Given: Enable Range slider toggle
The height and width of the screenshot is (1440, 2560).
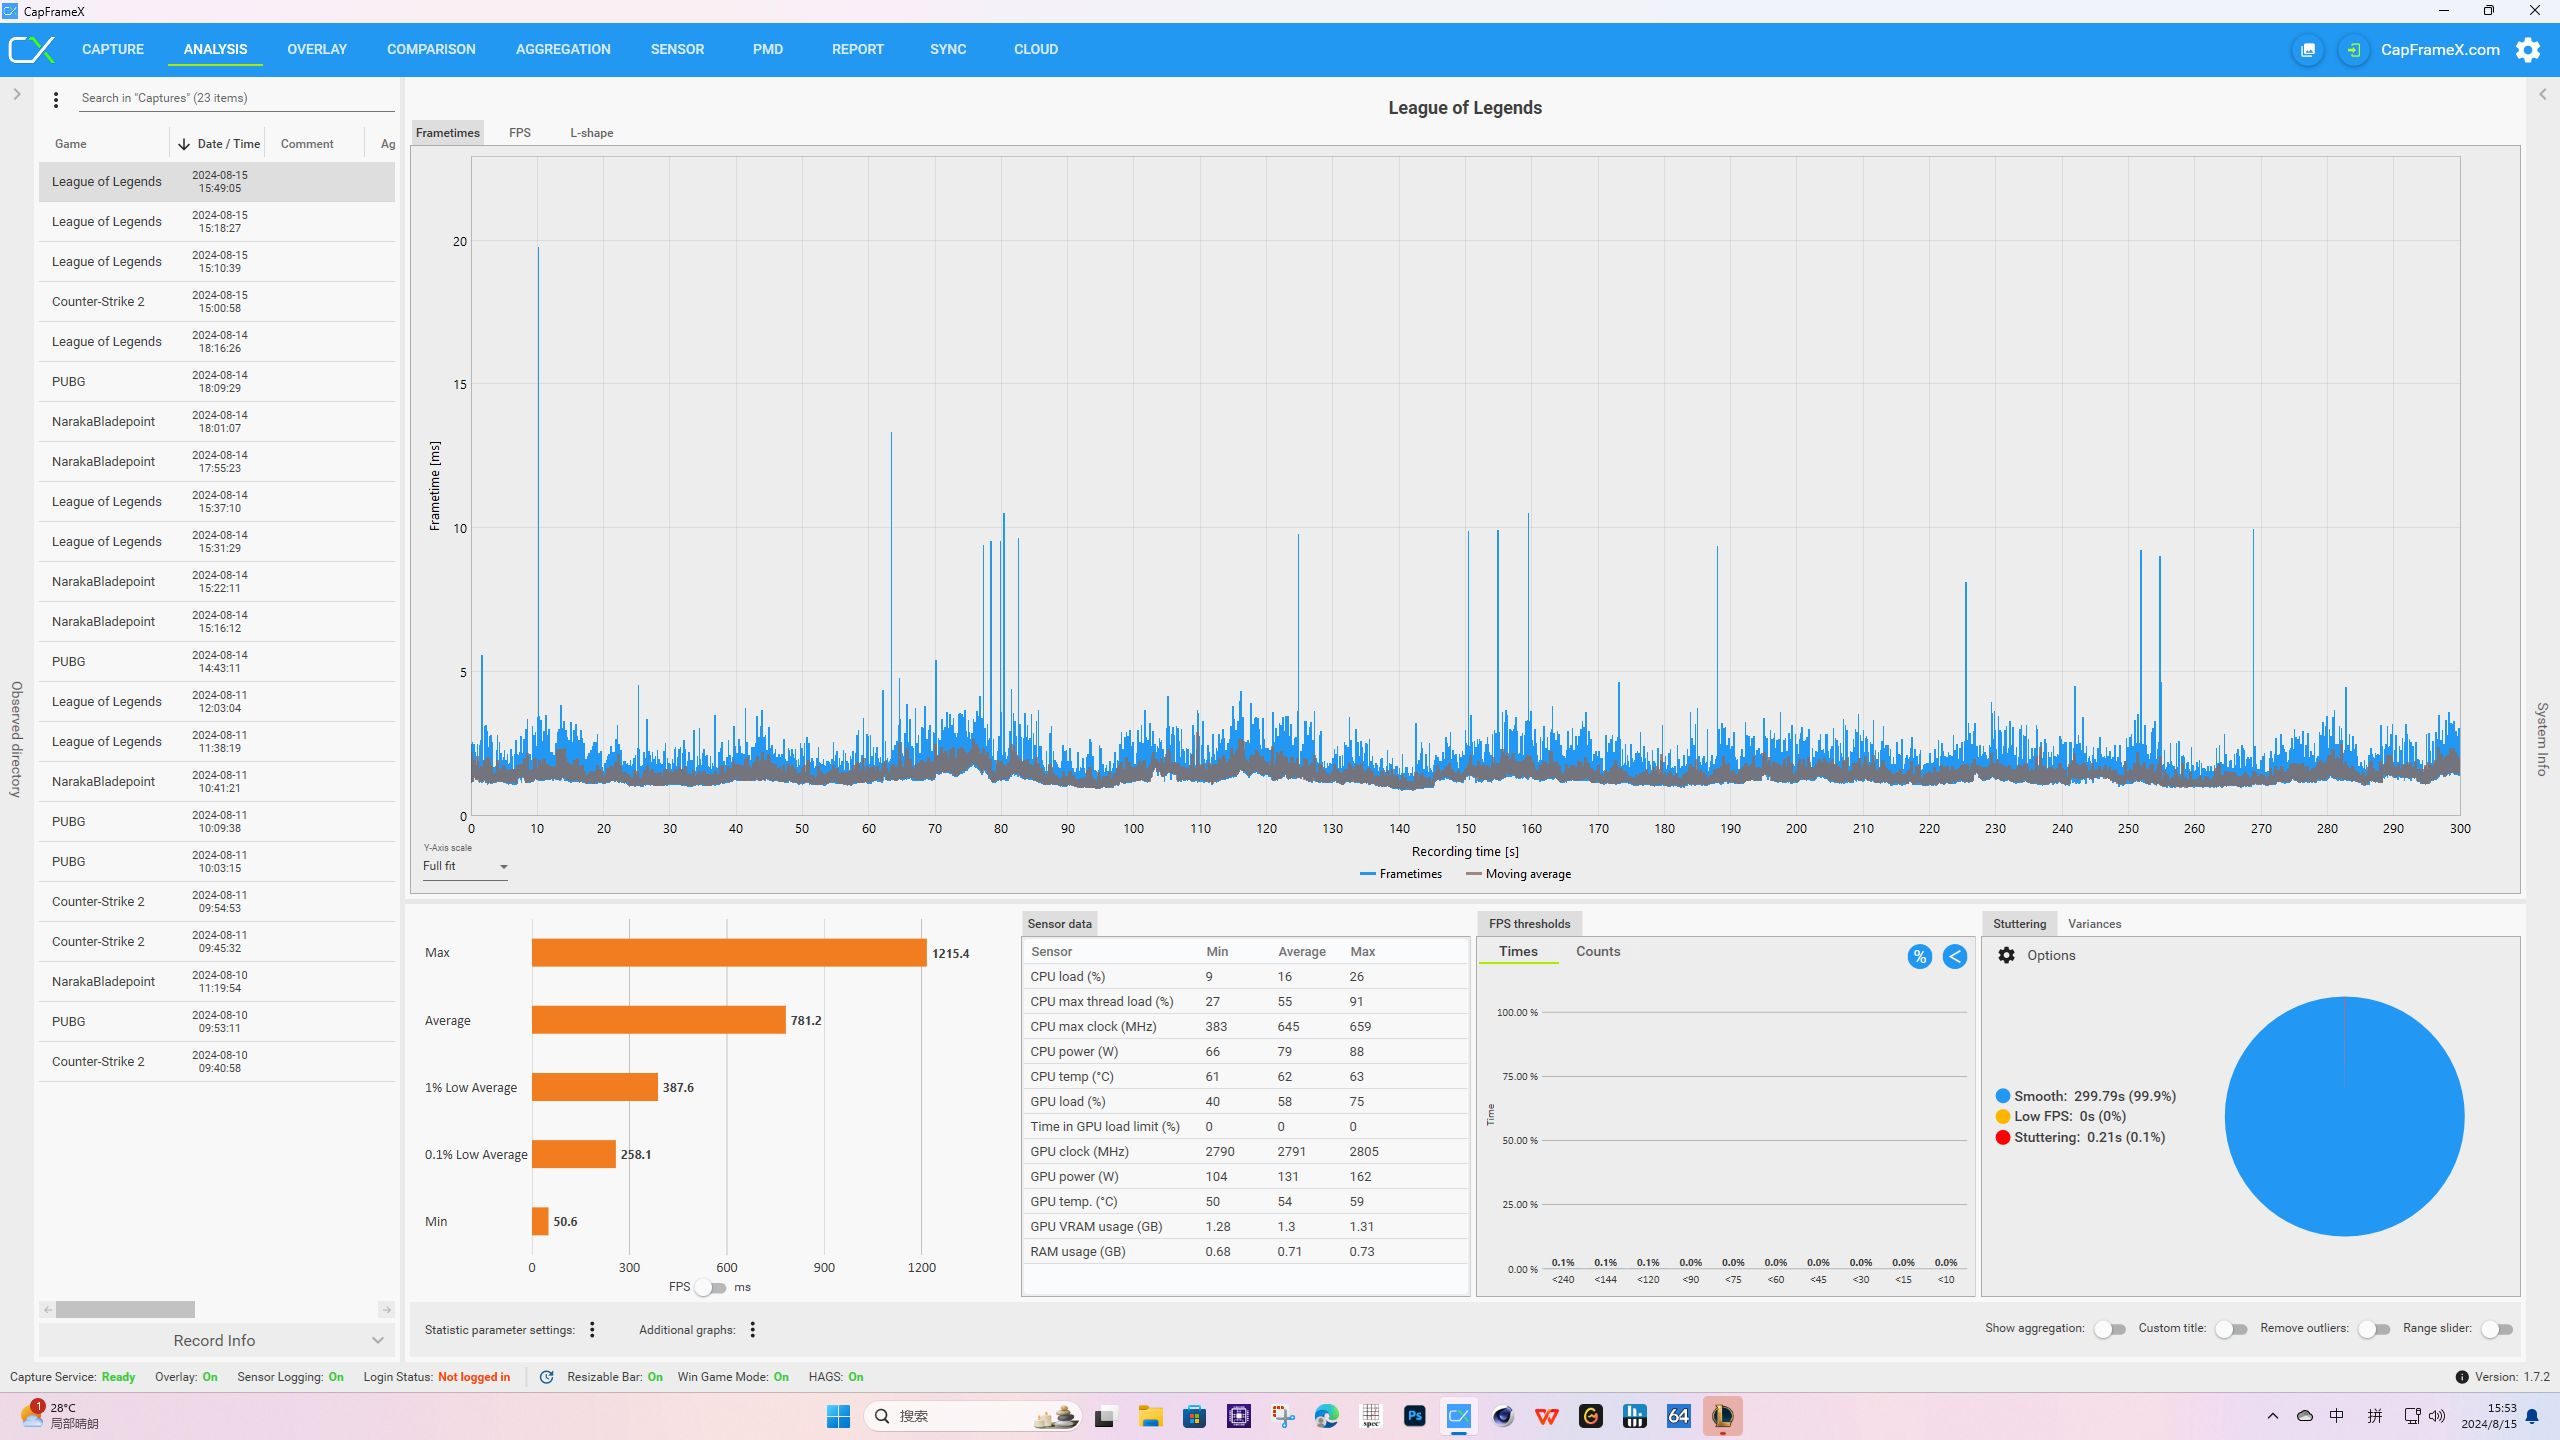Looking at the screenshot, I should click(x=2496, y=1329).
